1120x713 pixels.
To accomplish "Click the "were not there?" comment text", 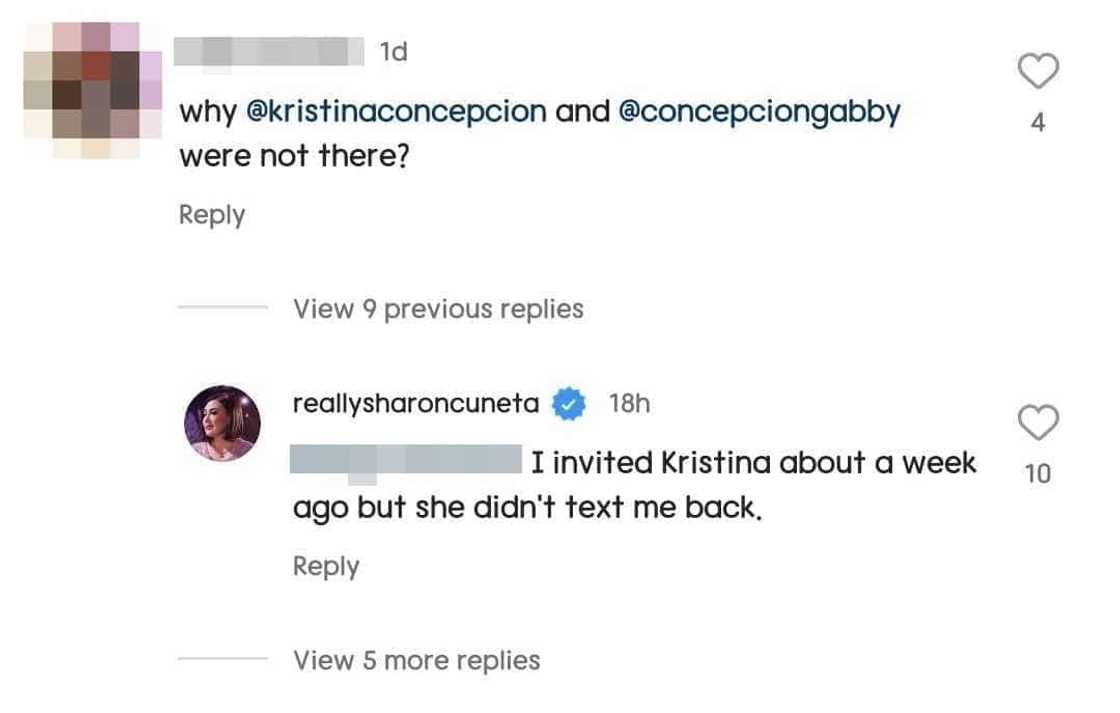I will (294, 157).
